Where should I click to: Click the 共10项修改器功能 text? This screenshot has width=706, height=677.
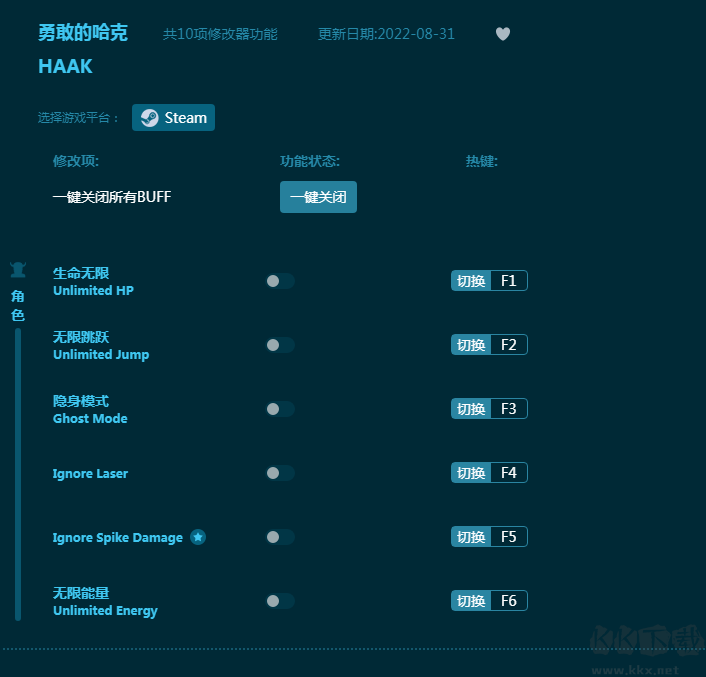[220, 34]
